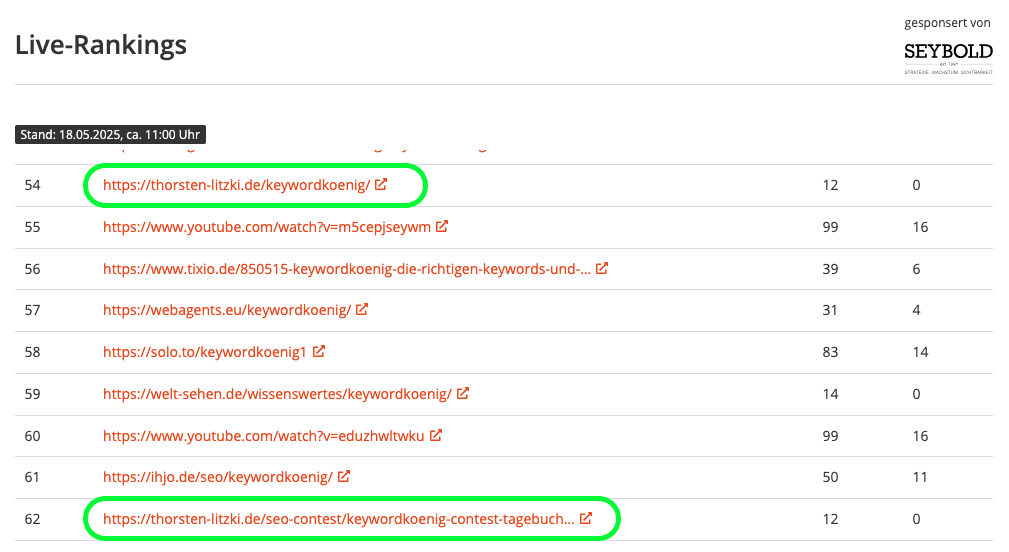Click the Live-Rankings heading

[x=101, y=45]
